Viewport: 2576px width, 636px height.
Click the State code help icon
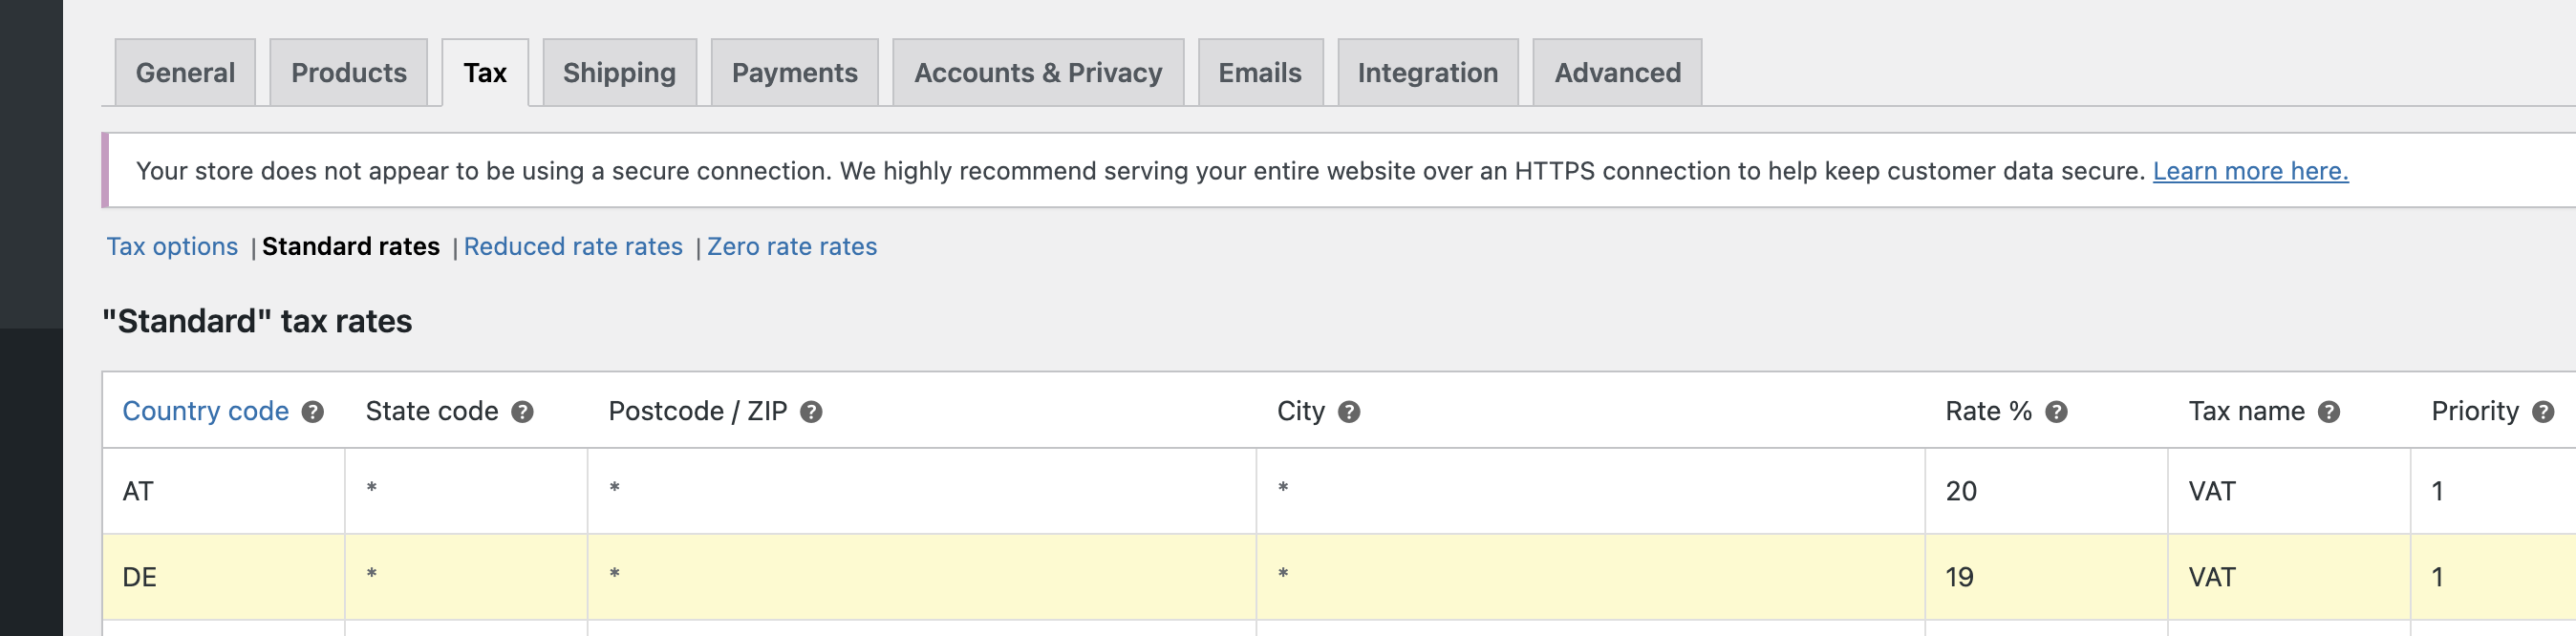522,412
